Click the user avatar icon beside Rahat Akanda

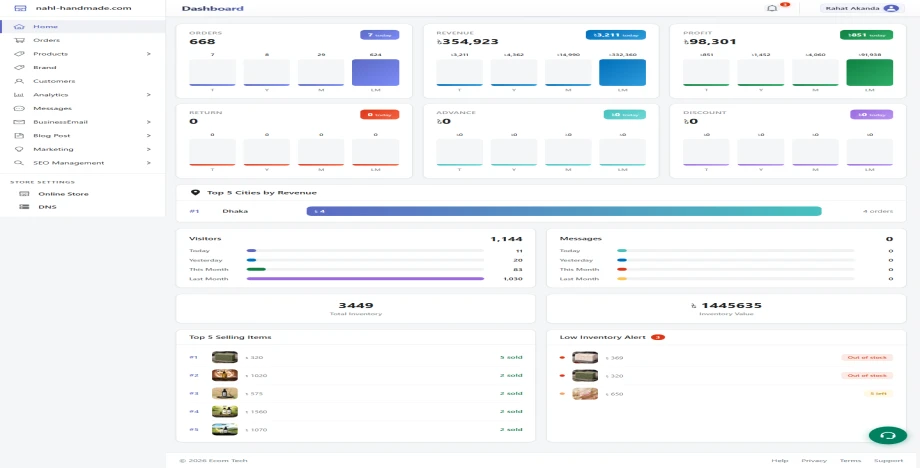[891, 8]
